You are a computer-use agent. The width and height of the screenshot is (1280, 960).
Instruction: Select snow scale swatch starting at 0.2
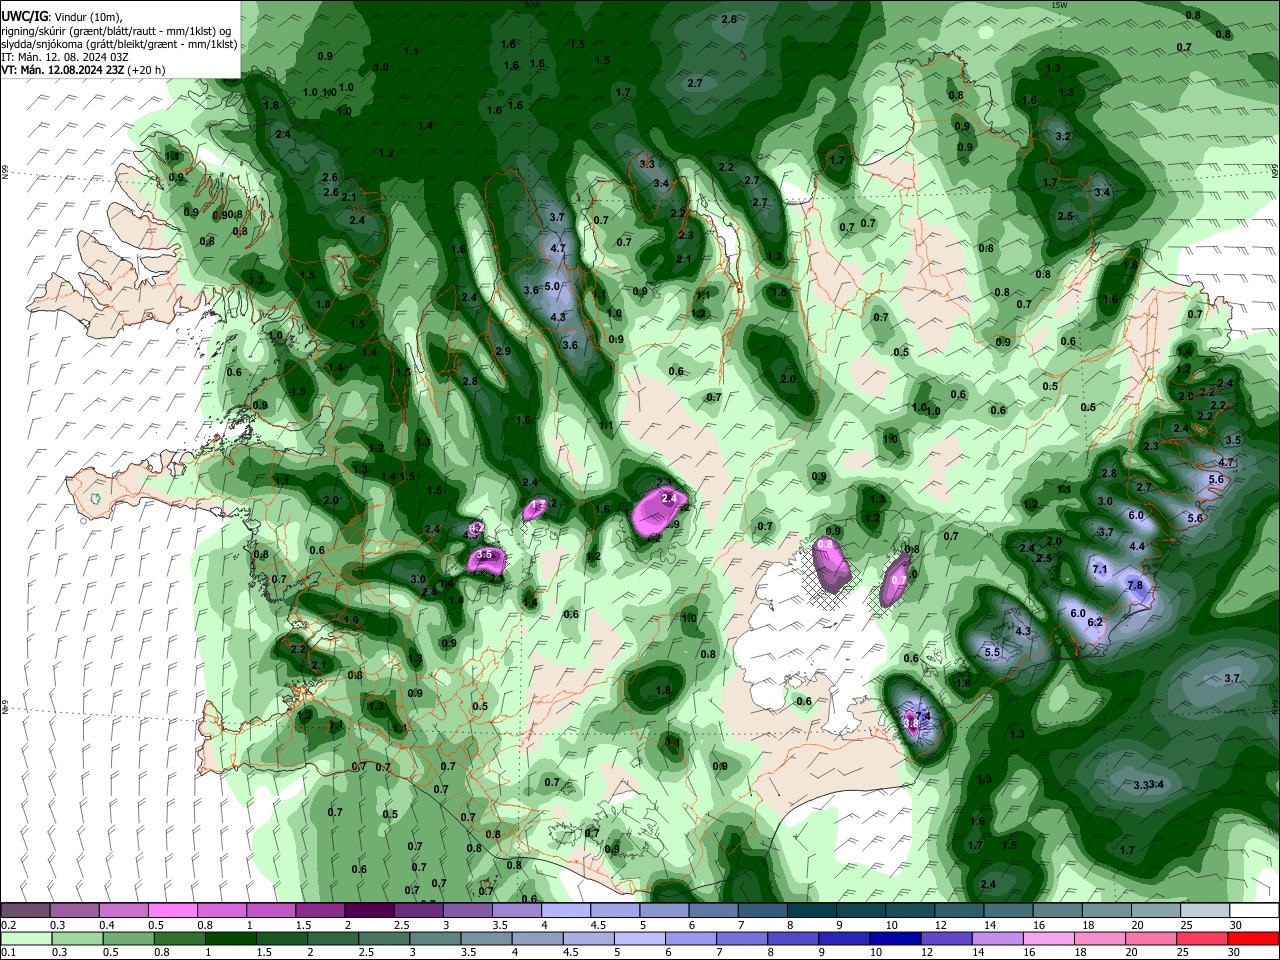tap(25, 911)
